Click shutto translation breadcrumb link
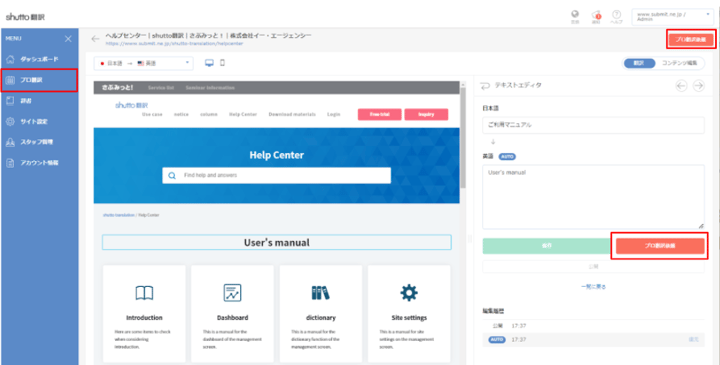This screenshot has width=720, height=365. pyautogui.click(x=119, y=215)
